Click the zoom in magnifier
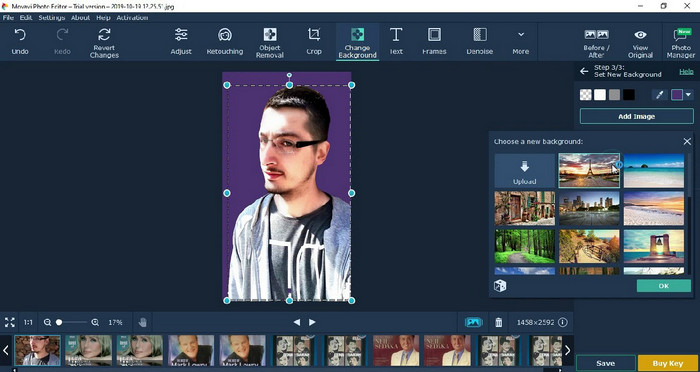Screen dimensions: 700x372 point(95,322)
